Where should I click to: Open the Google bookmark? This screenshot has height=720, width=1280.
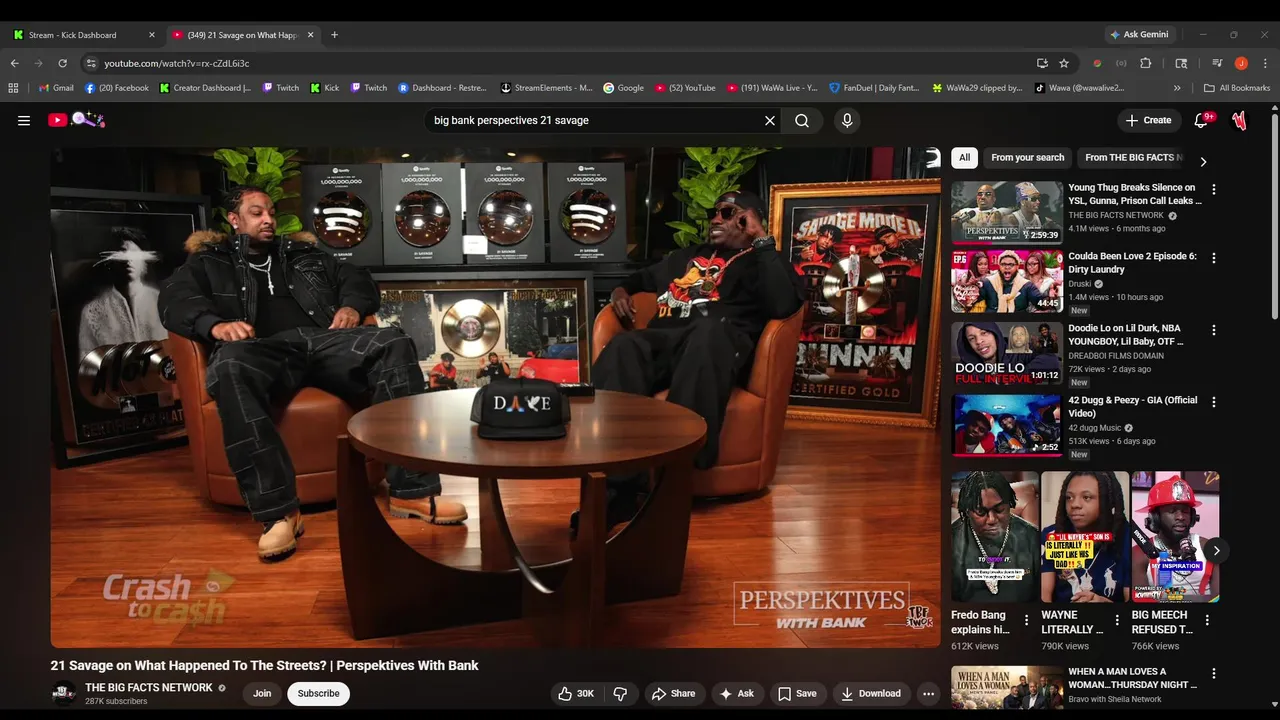point(624,88)
